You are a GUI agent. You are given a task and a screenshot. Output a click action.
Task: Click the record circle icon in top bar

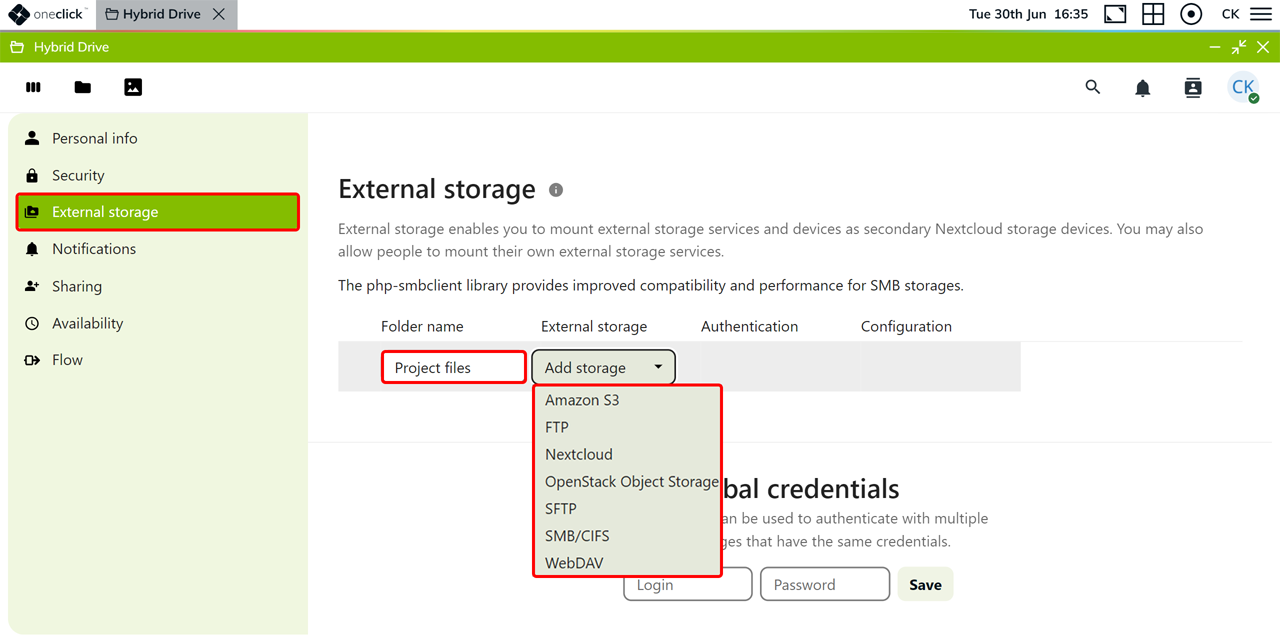(x=1191, y=14)
